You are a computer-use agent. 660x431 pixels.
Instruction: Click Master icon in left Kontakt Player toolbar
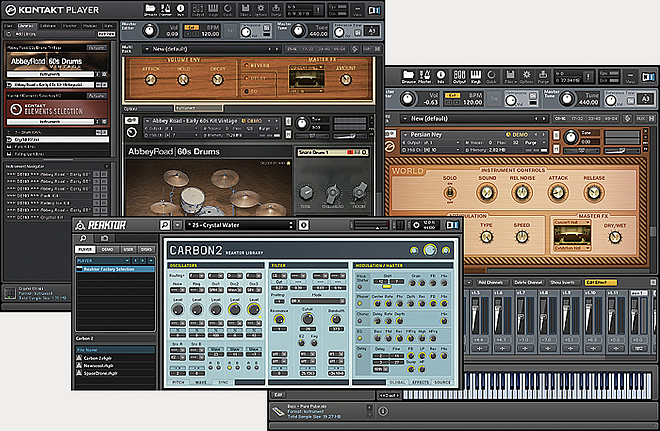tap(165, 10)
